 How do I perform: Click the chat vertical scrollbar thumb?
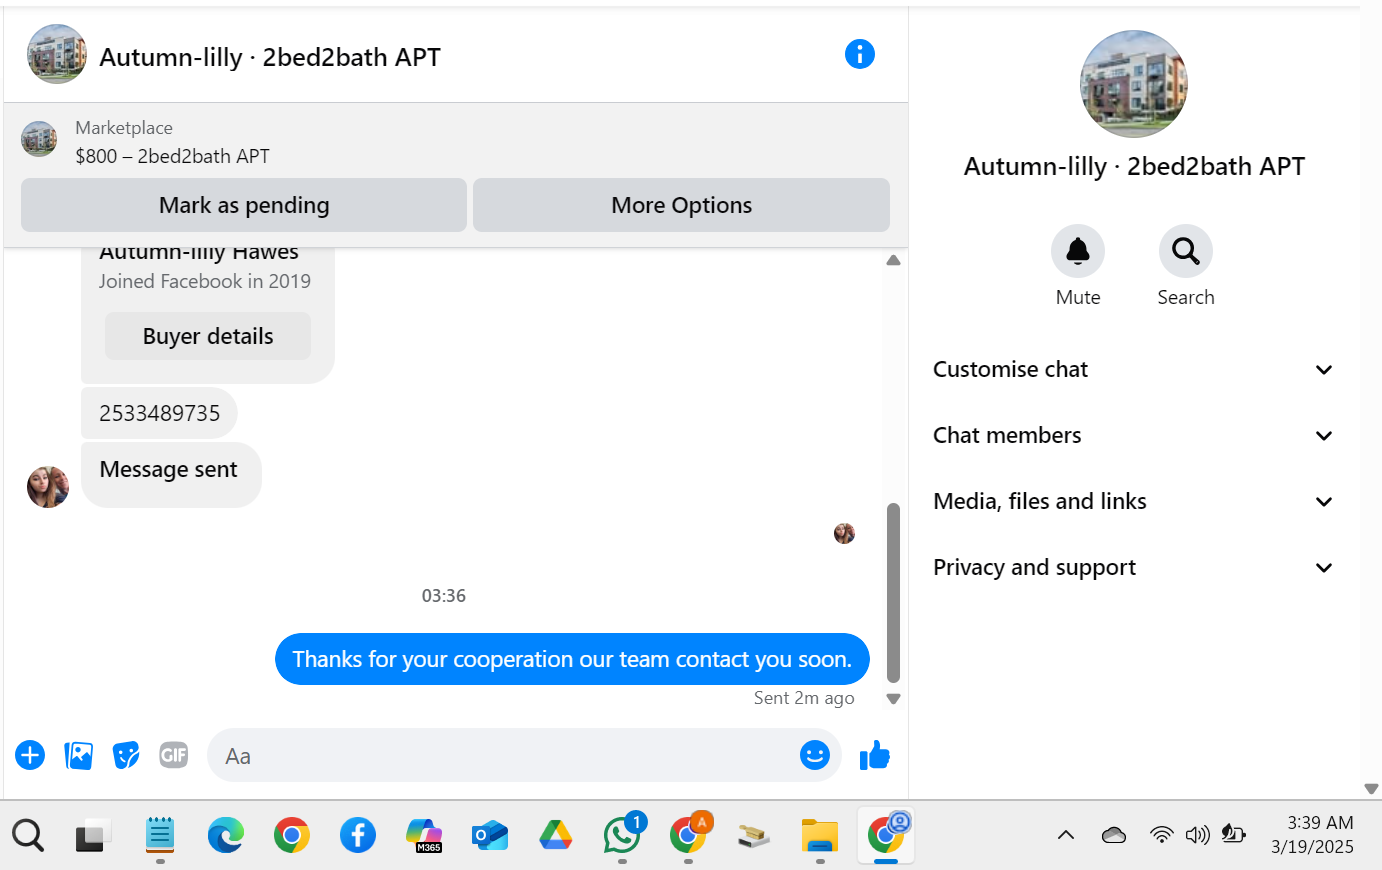(893, 592)
